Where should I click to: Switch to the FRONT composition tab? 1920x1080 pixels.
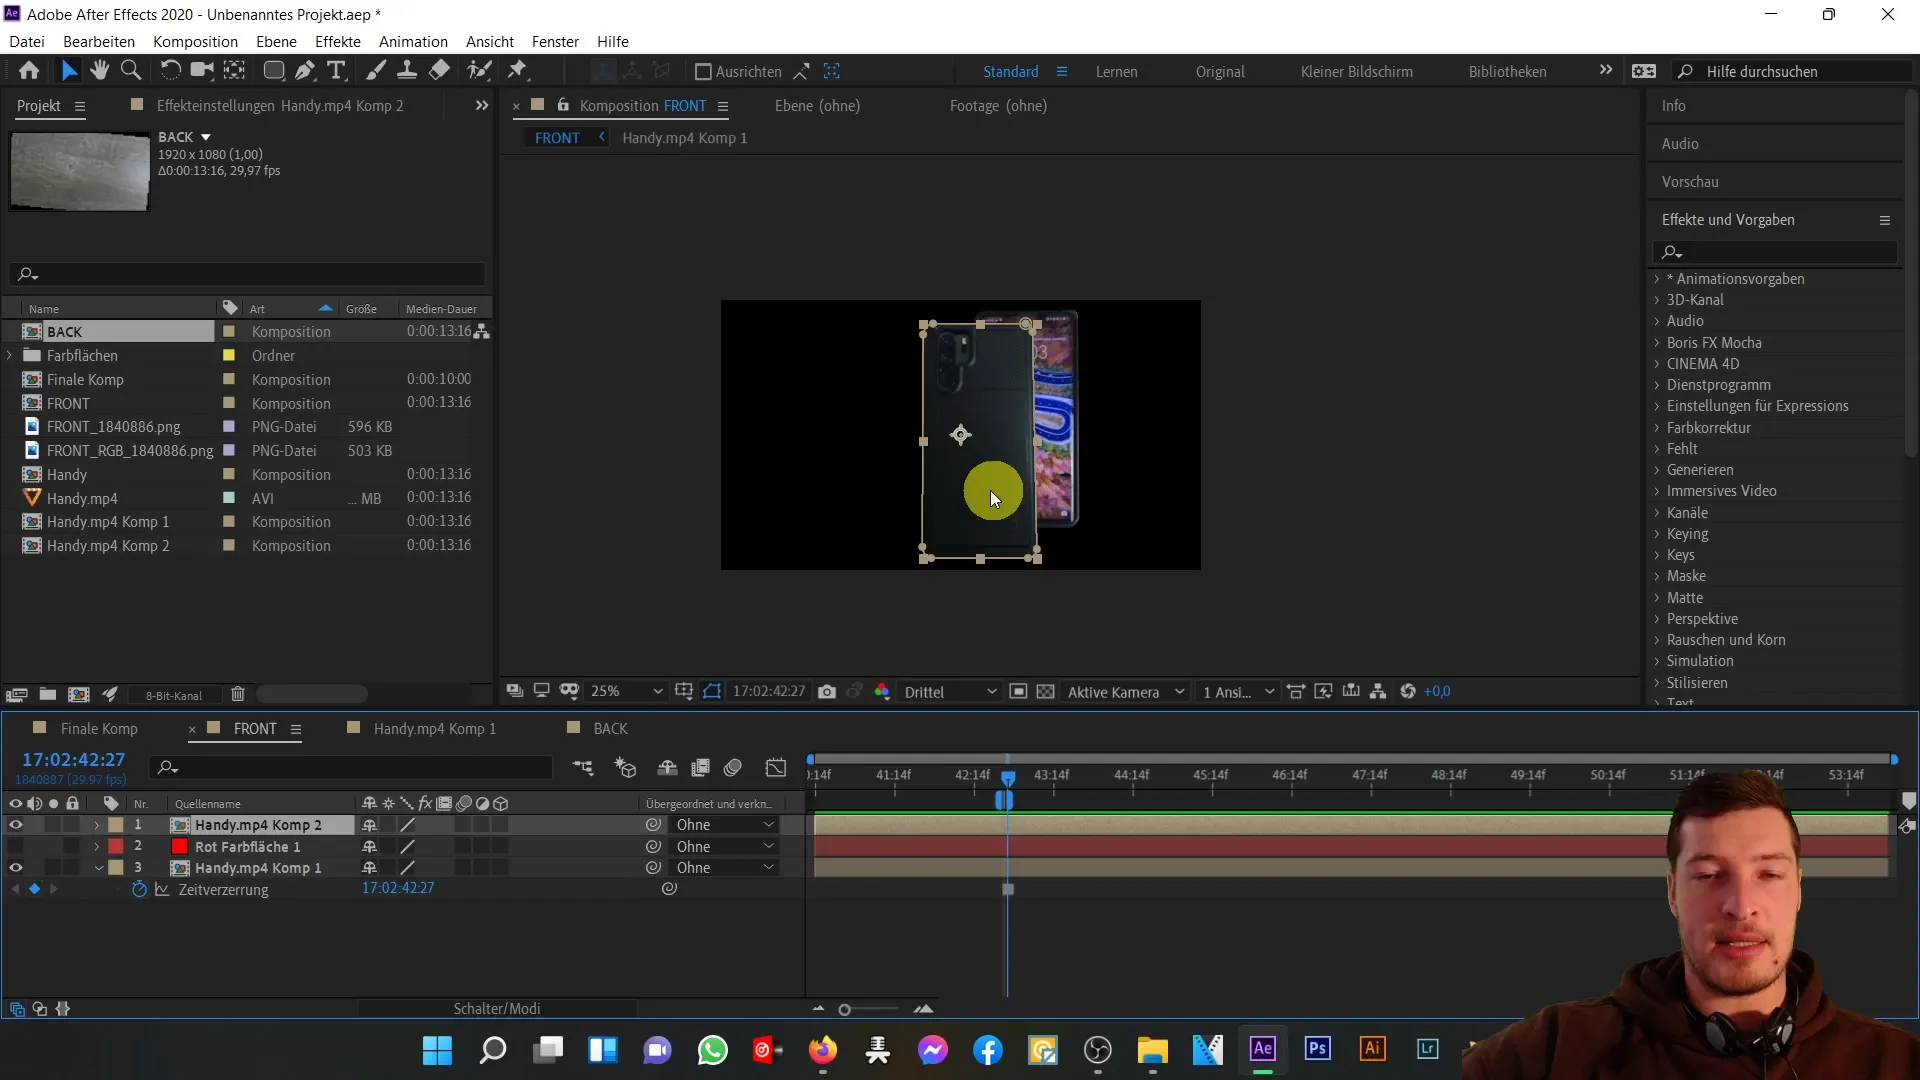click(253, 728)
